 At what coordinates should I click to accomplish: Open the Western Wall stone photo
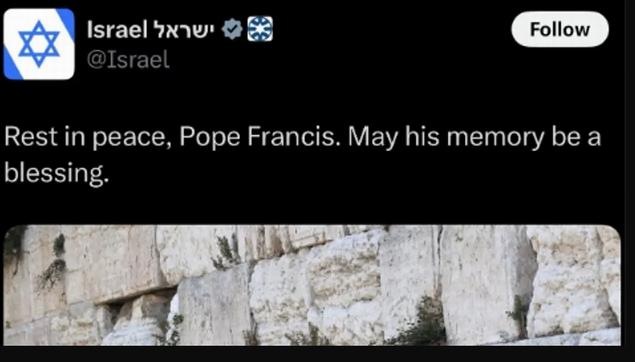point(312,285)
